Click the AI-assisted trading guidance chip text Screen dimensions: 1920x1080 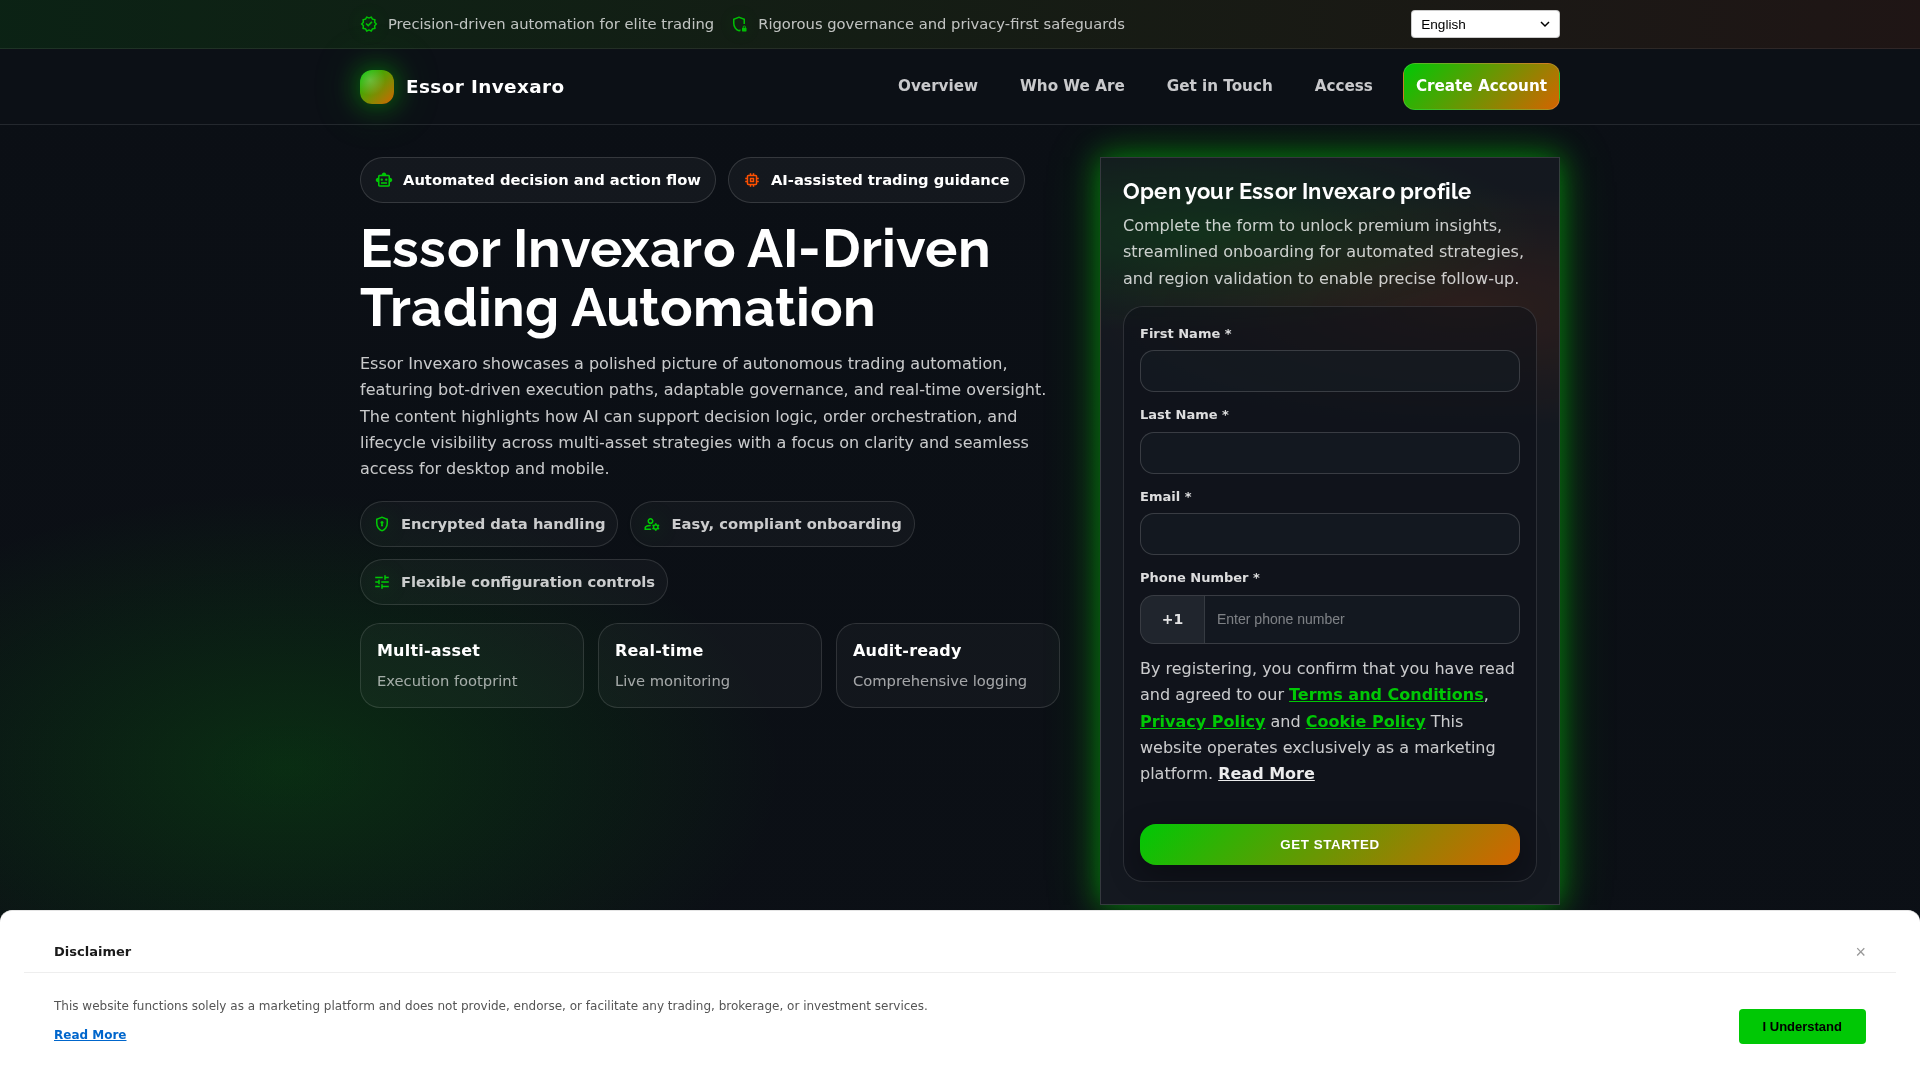pos(890,180)
